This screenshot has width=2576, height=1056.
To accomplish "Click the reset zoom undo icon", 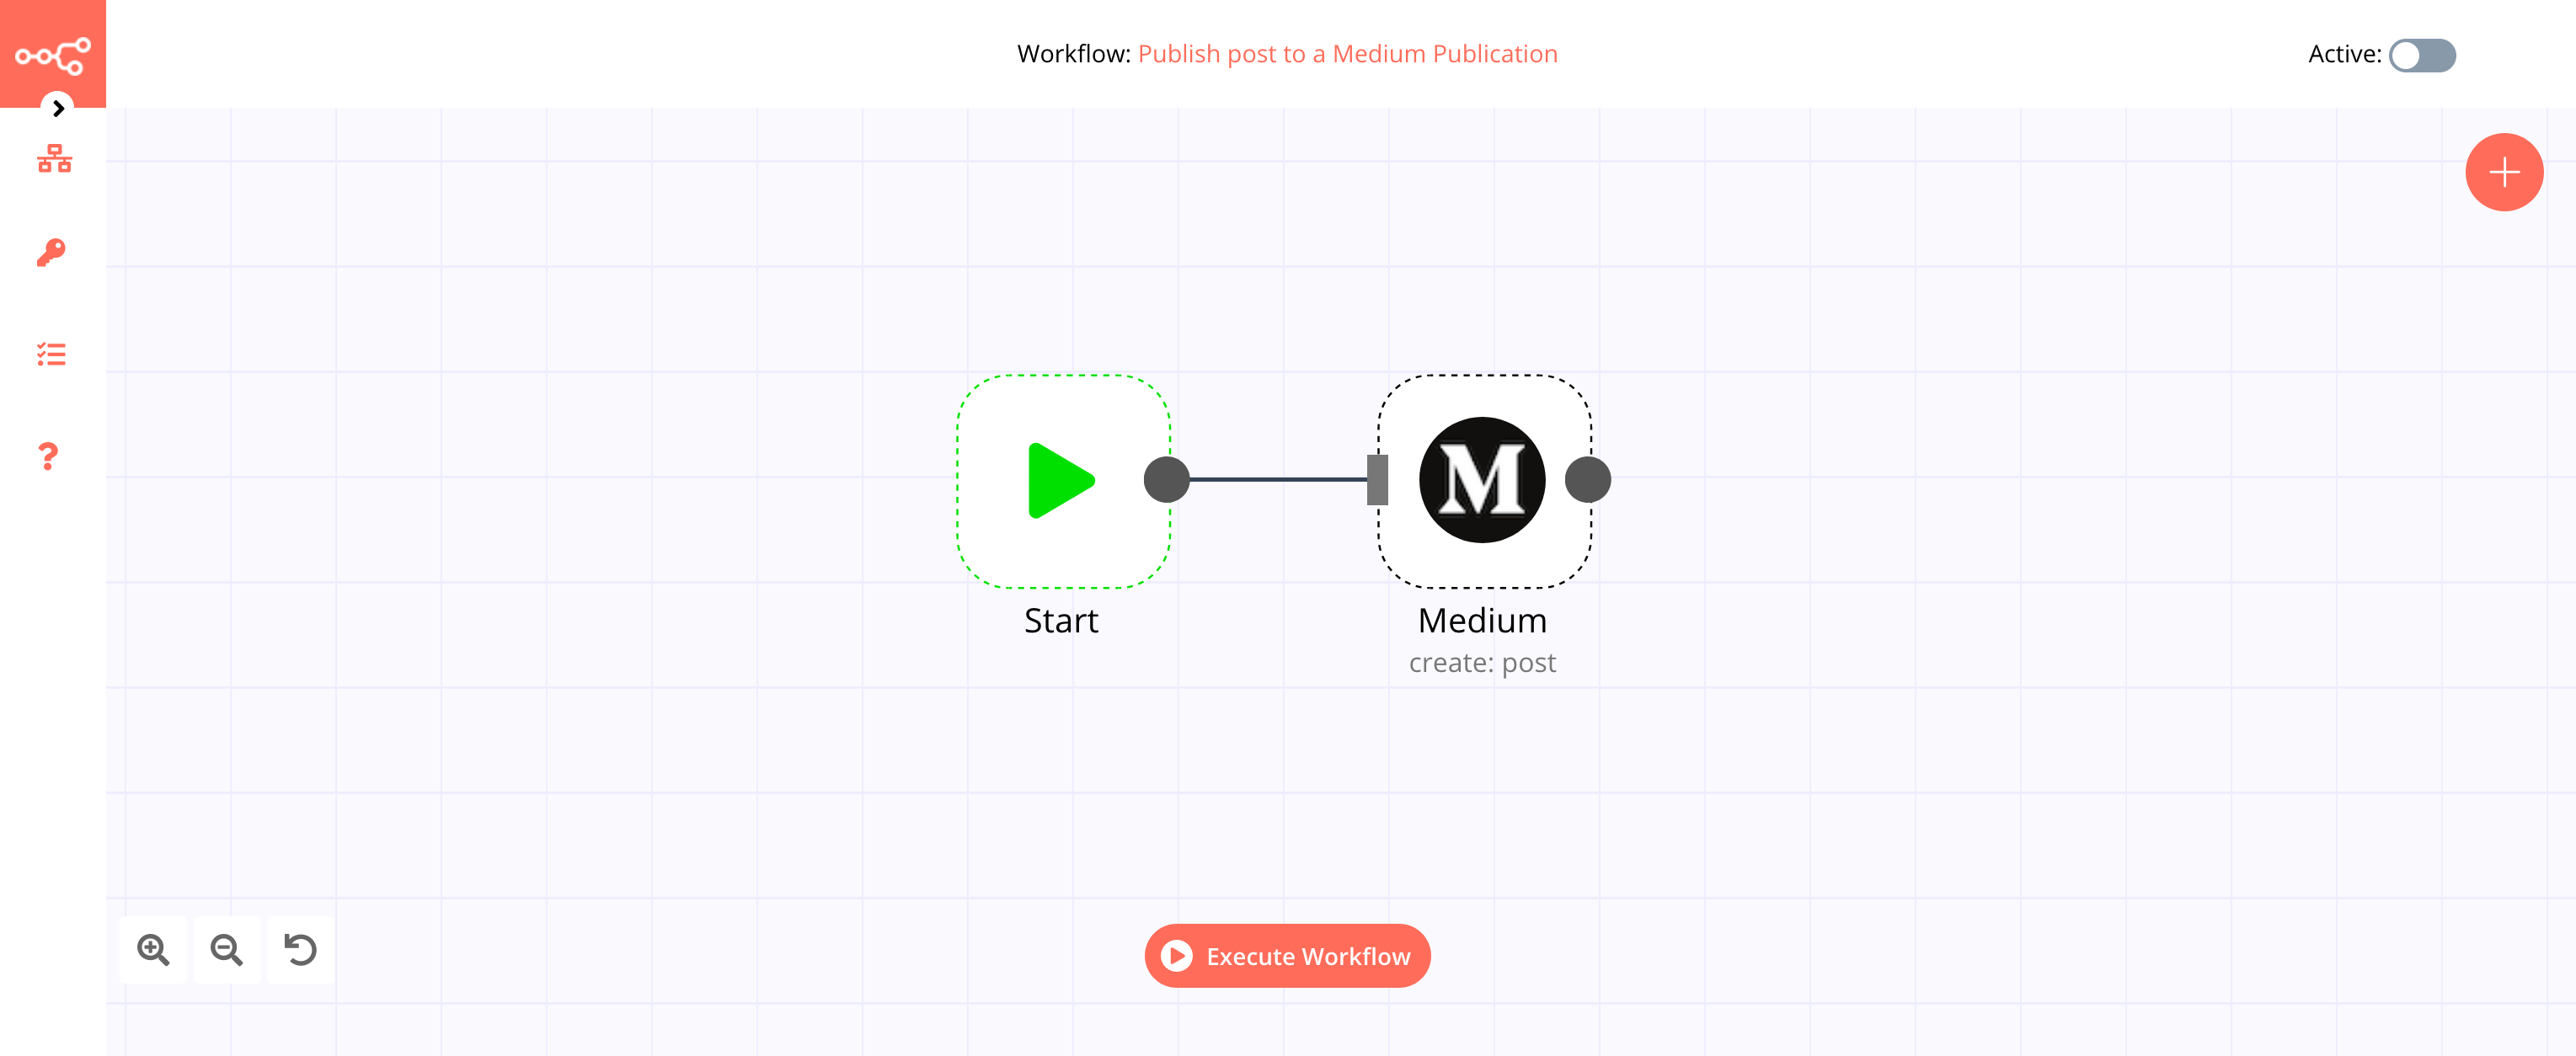I will coord(299,949).
